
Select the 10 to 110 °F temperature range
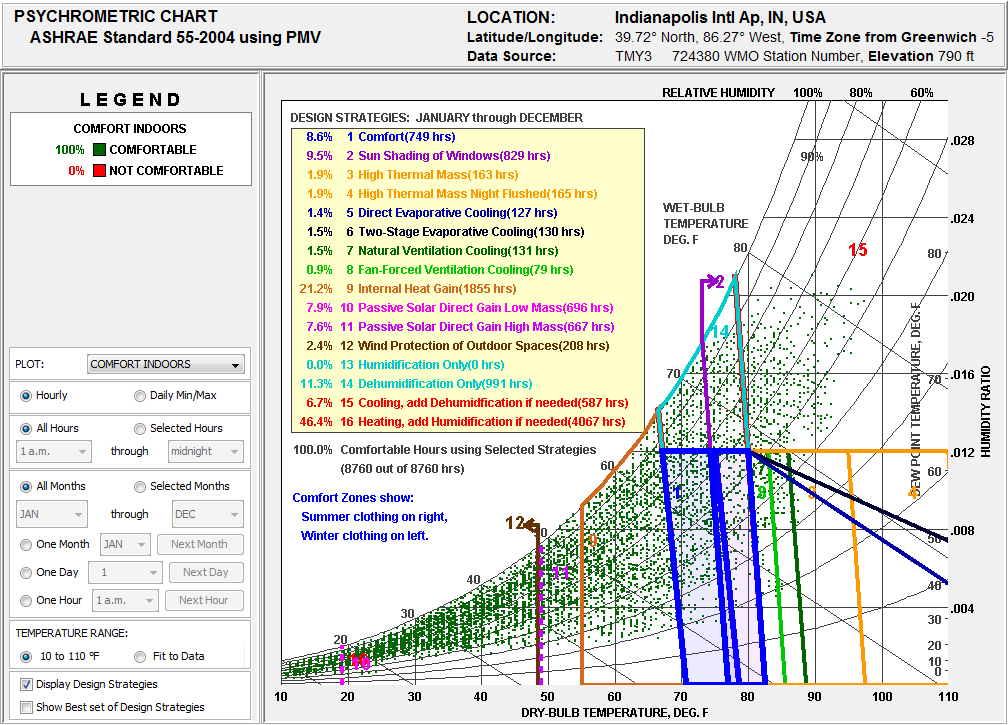(x=26, y=657)
